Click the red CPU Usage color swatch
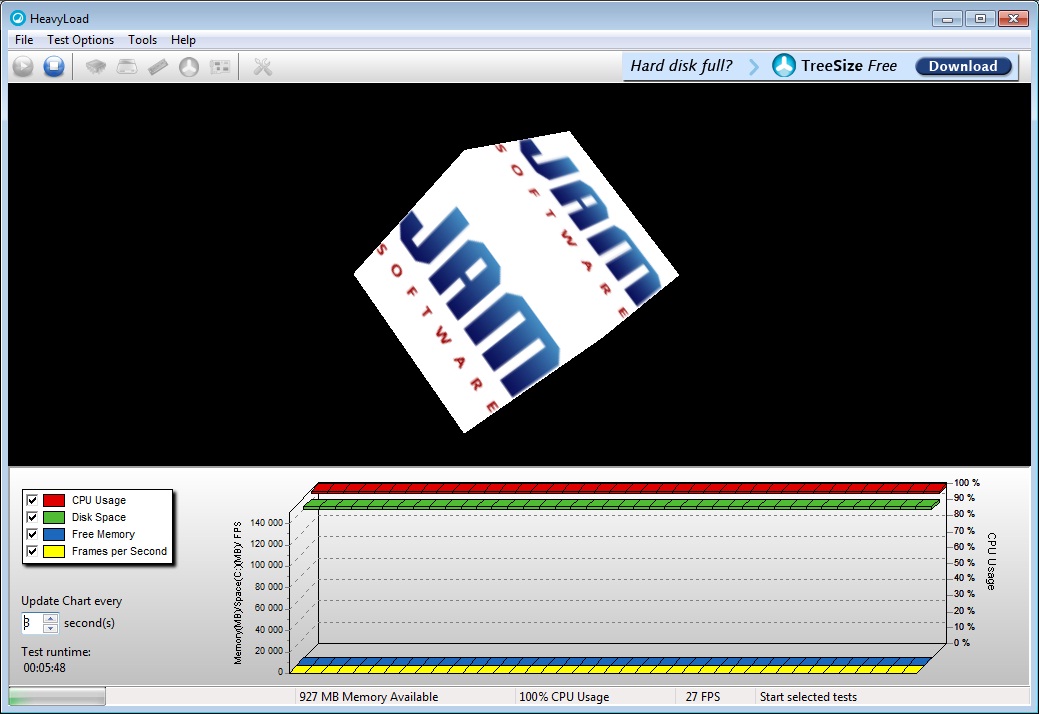The height and width of the screenshot is (714, 1039). [x=54, y=500]
